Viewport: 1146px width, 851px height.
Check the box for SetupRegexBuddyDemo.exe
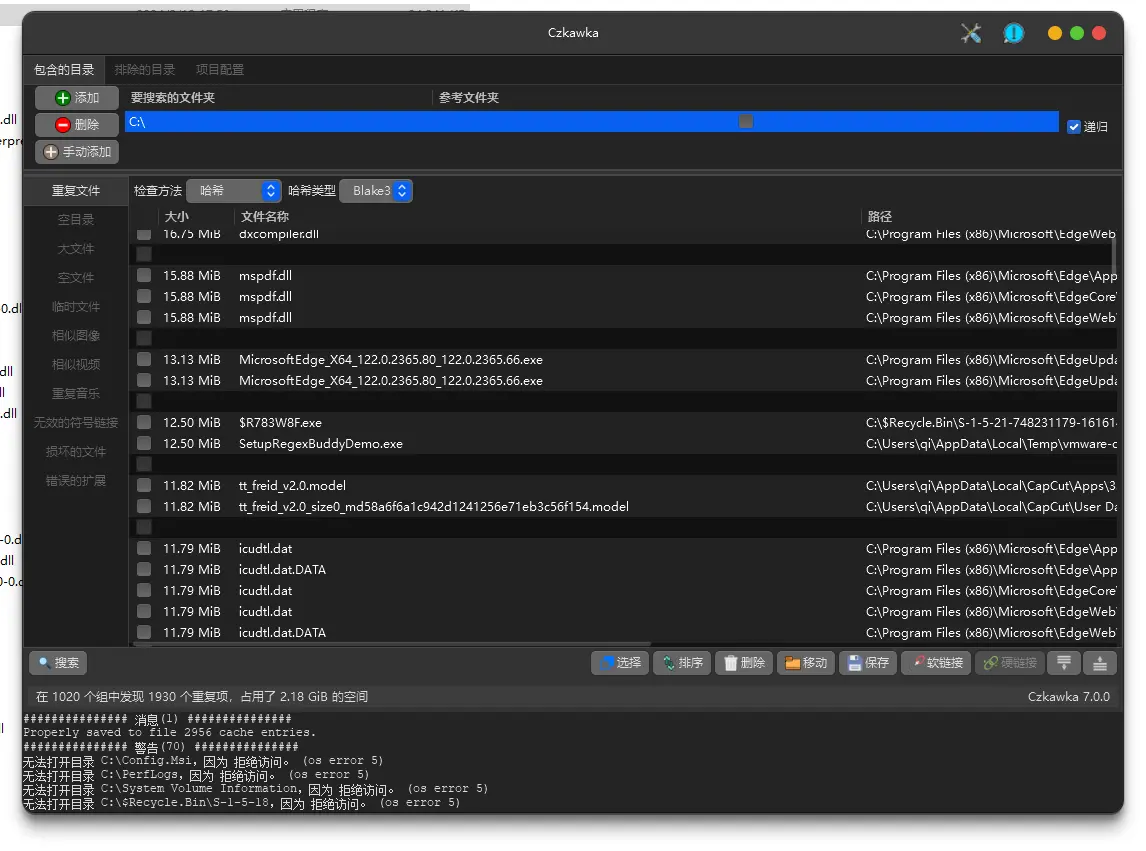(144, 443)
